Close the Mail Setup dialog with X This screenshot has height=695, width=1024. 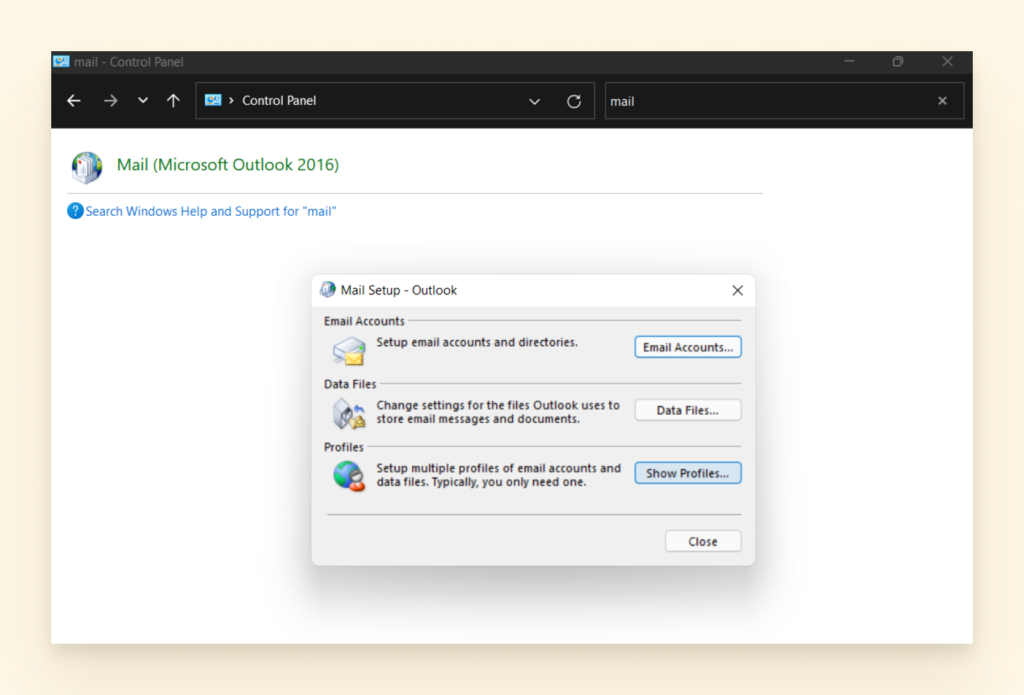pyautogui.click(x=737, y=290)
